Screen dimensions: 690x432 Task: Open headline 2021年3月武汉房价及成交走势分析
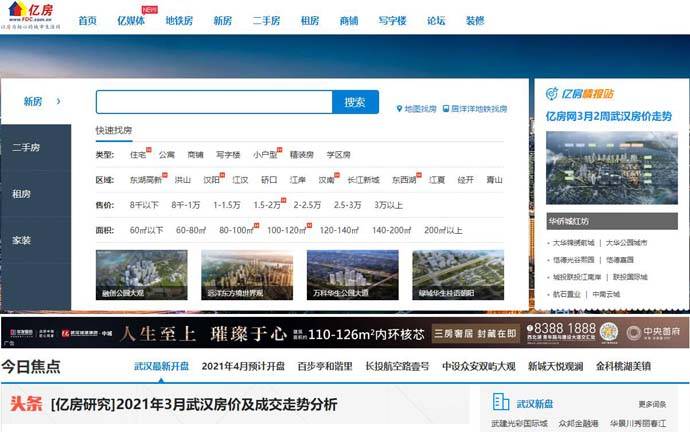click(195, 405)
